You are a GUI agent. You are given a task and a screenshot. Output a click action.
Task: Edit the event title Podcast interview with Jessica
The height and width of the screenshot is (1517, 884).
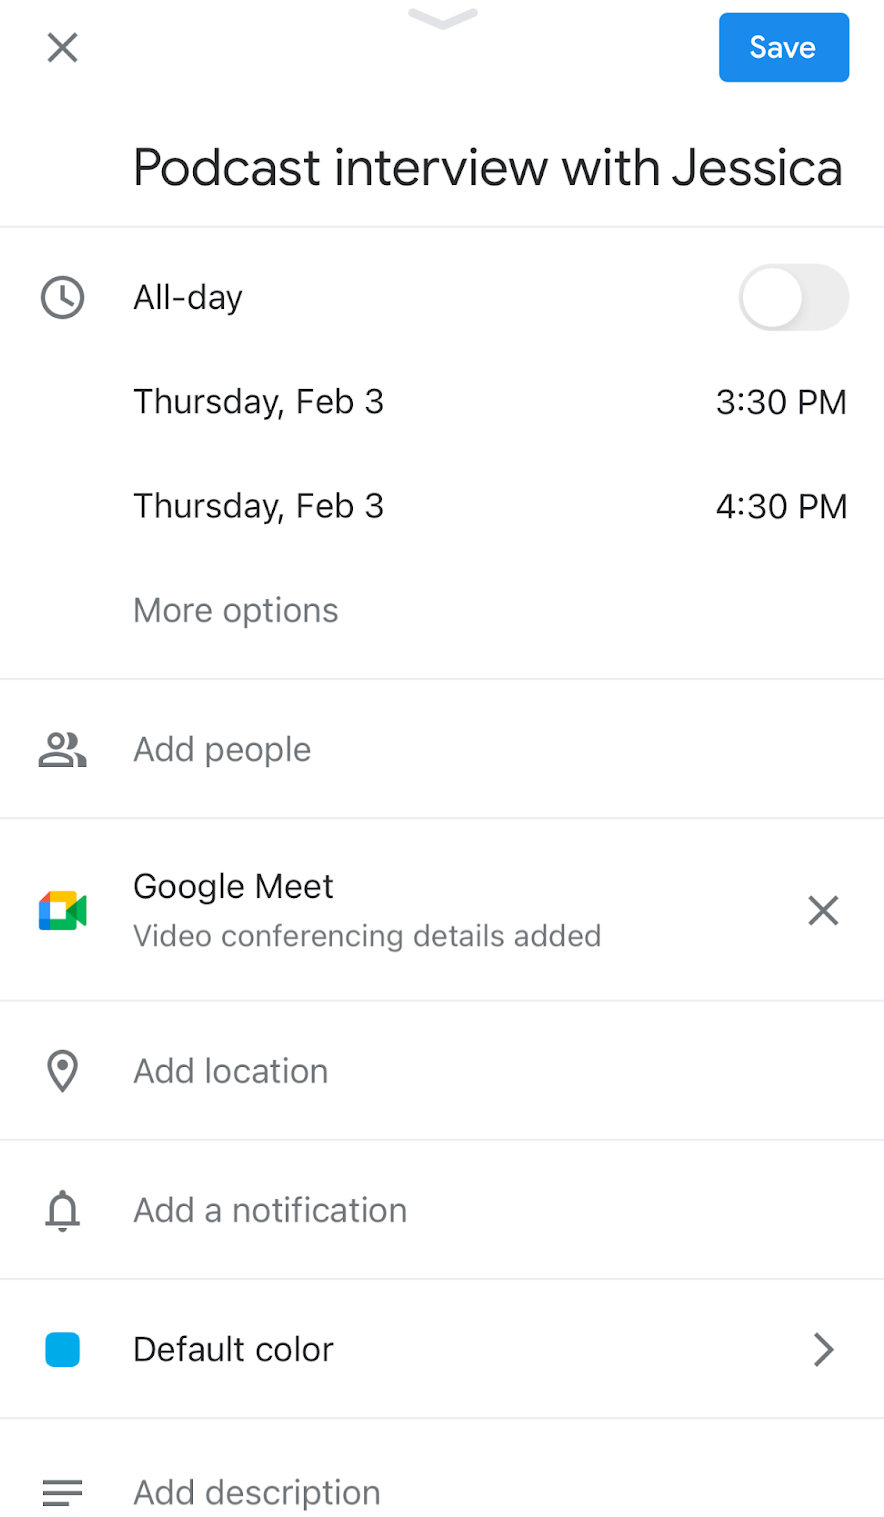pos(487,167)
